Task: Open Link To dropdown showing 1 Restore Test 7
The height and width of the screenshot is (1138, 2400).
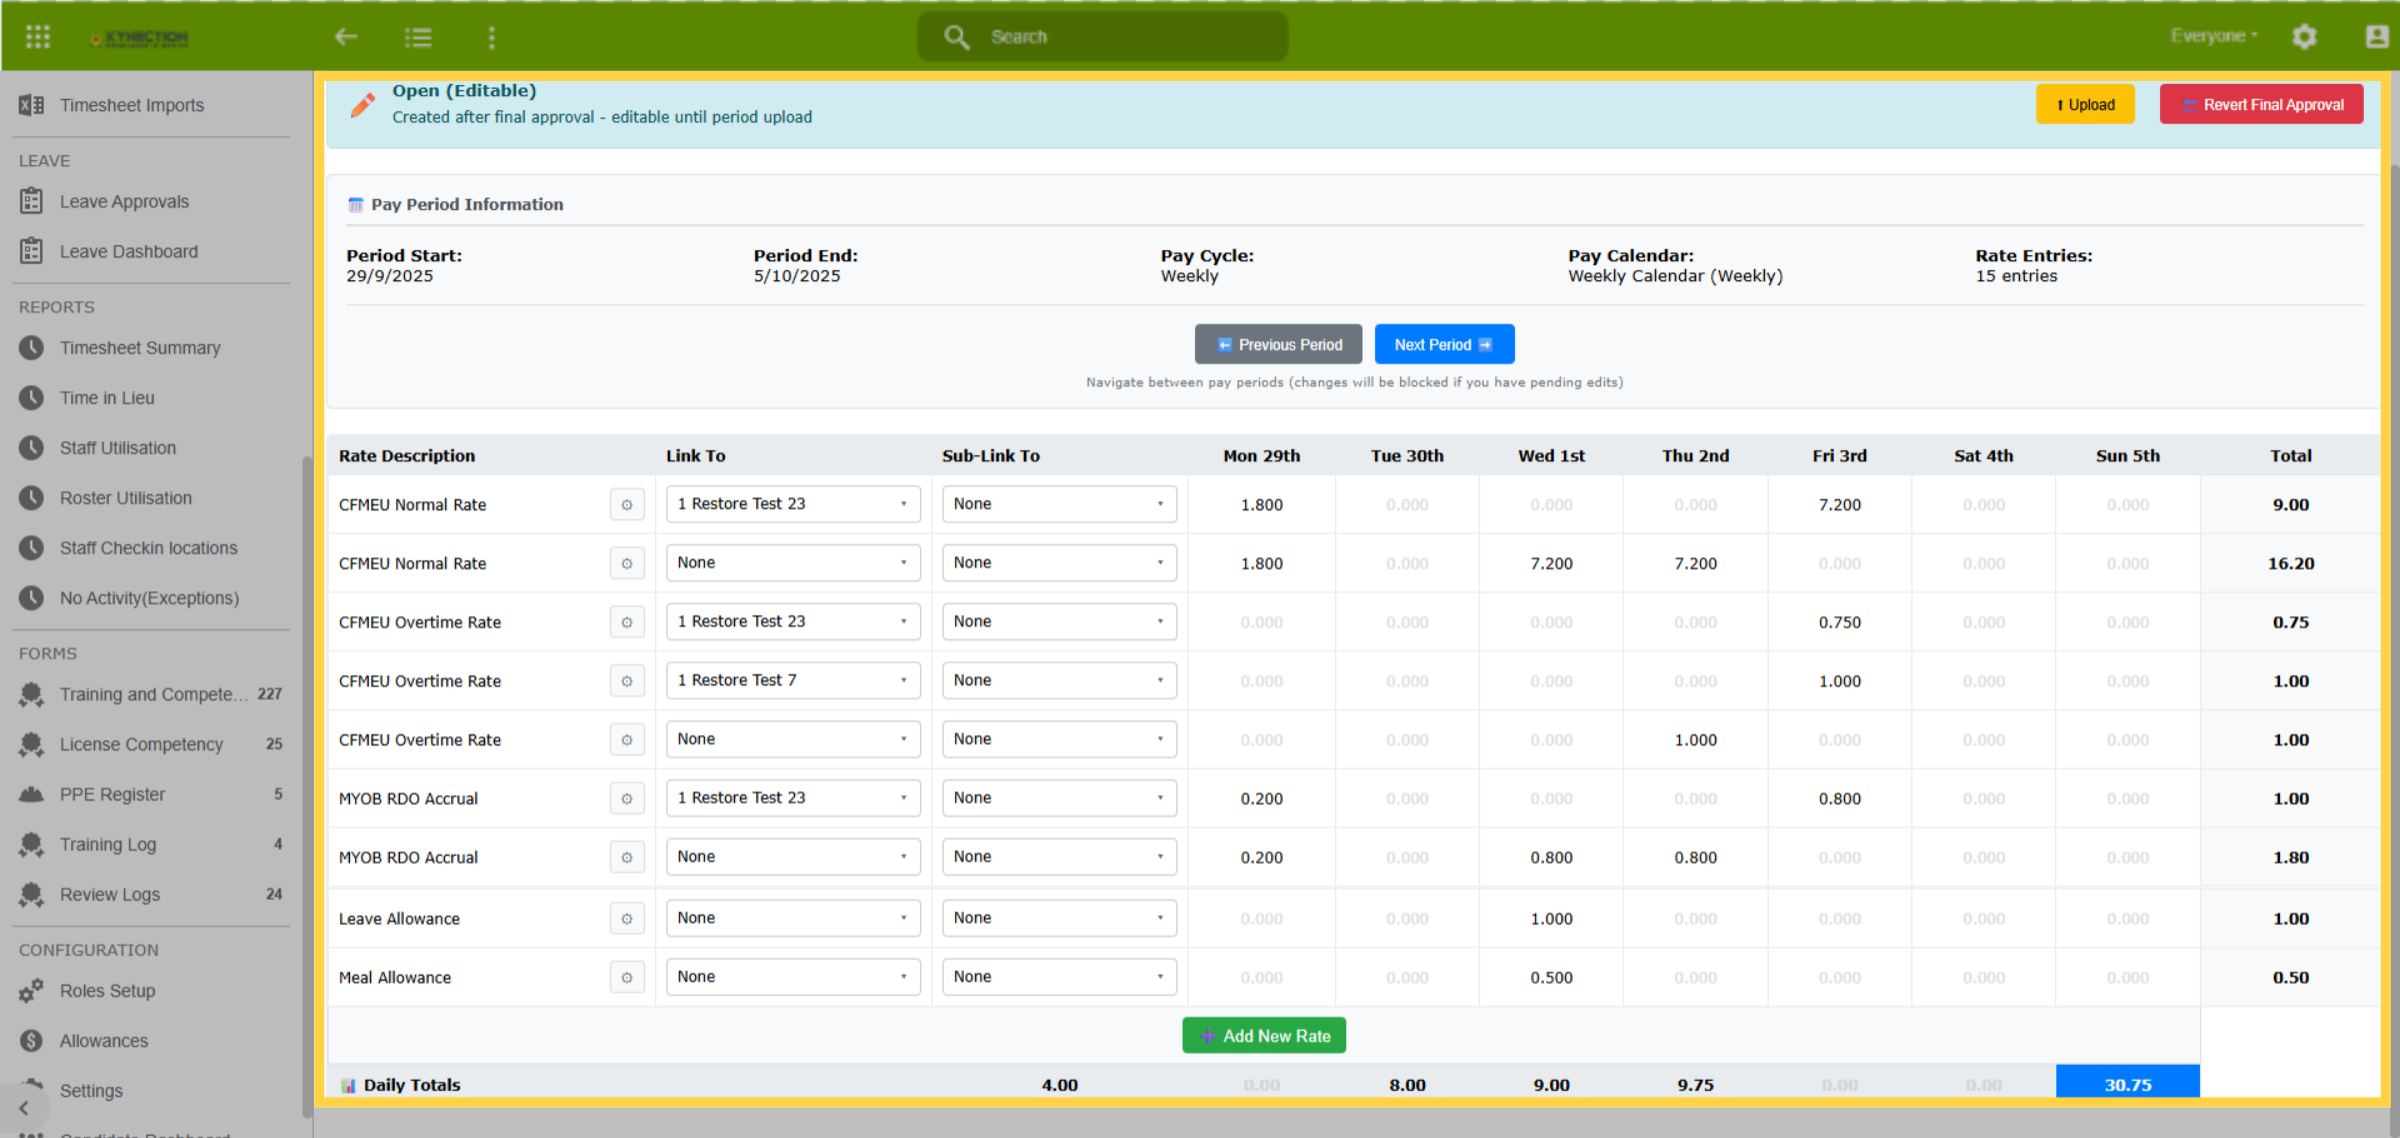Action: tap(793, 680)
